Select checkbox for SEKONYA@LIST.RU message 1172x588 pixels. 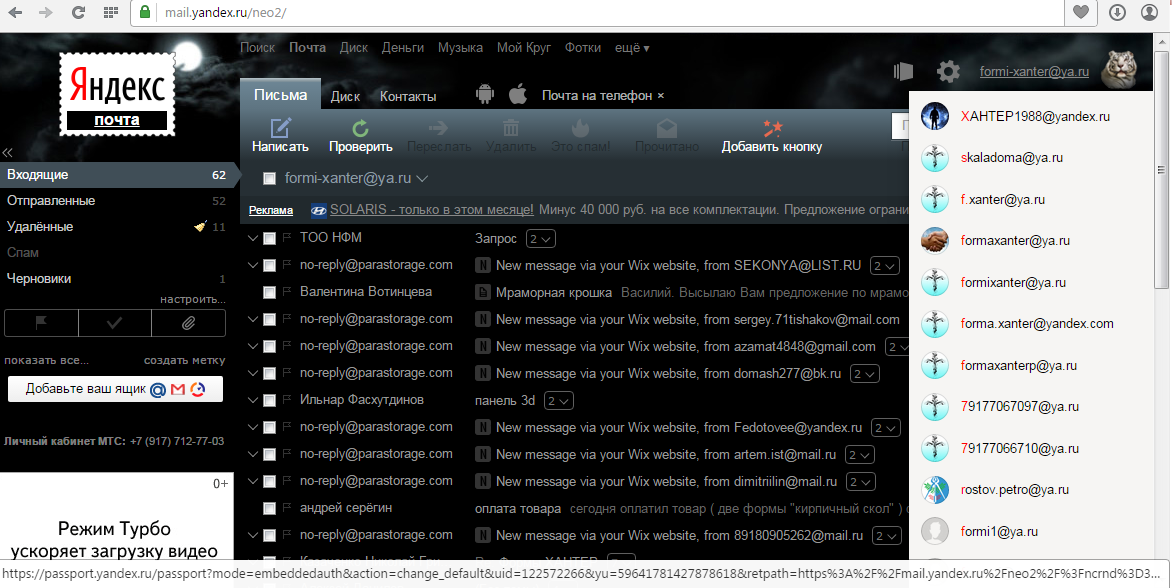pyautogui.click(x=269, y=265)
